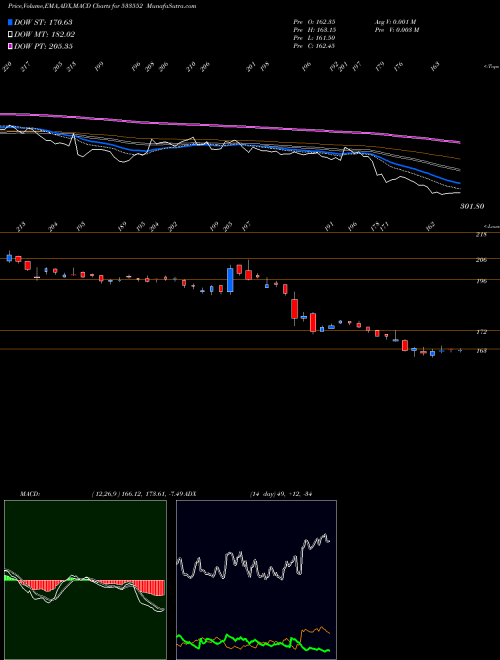
Task: Click the 163 price level label
Action: [481, 351]
